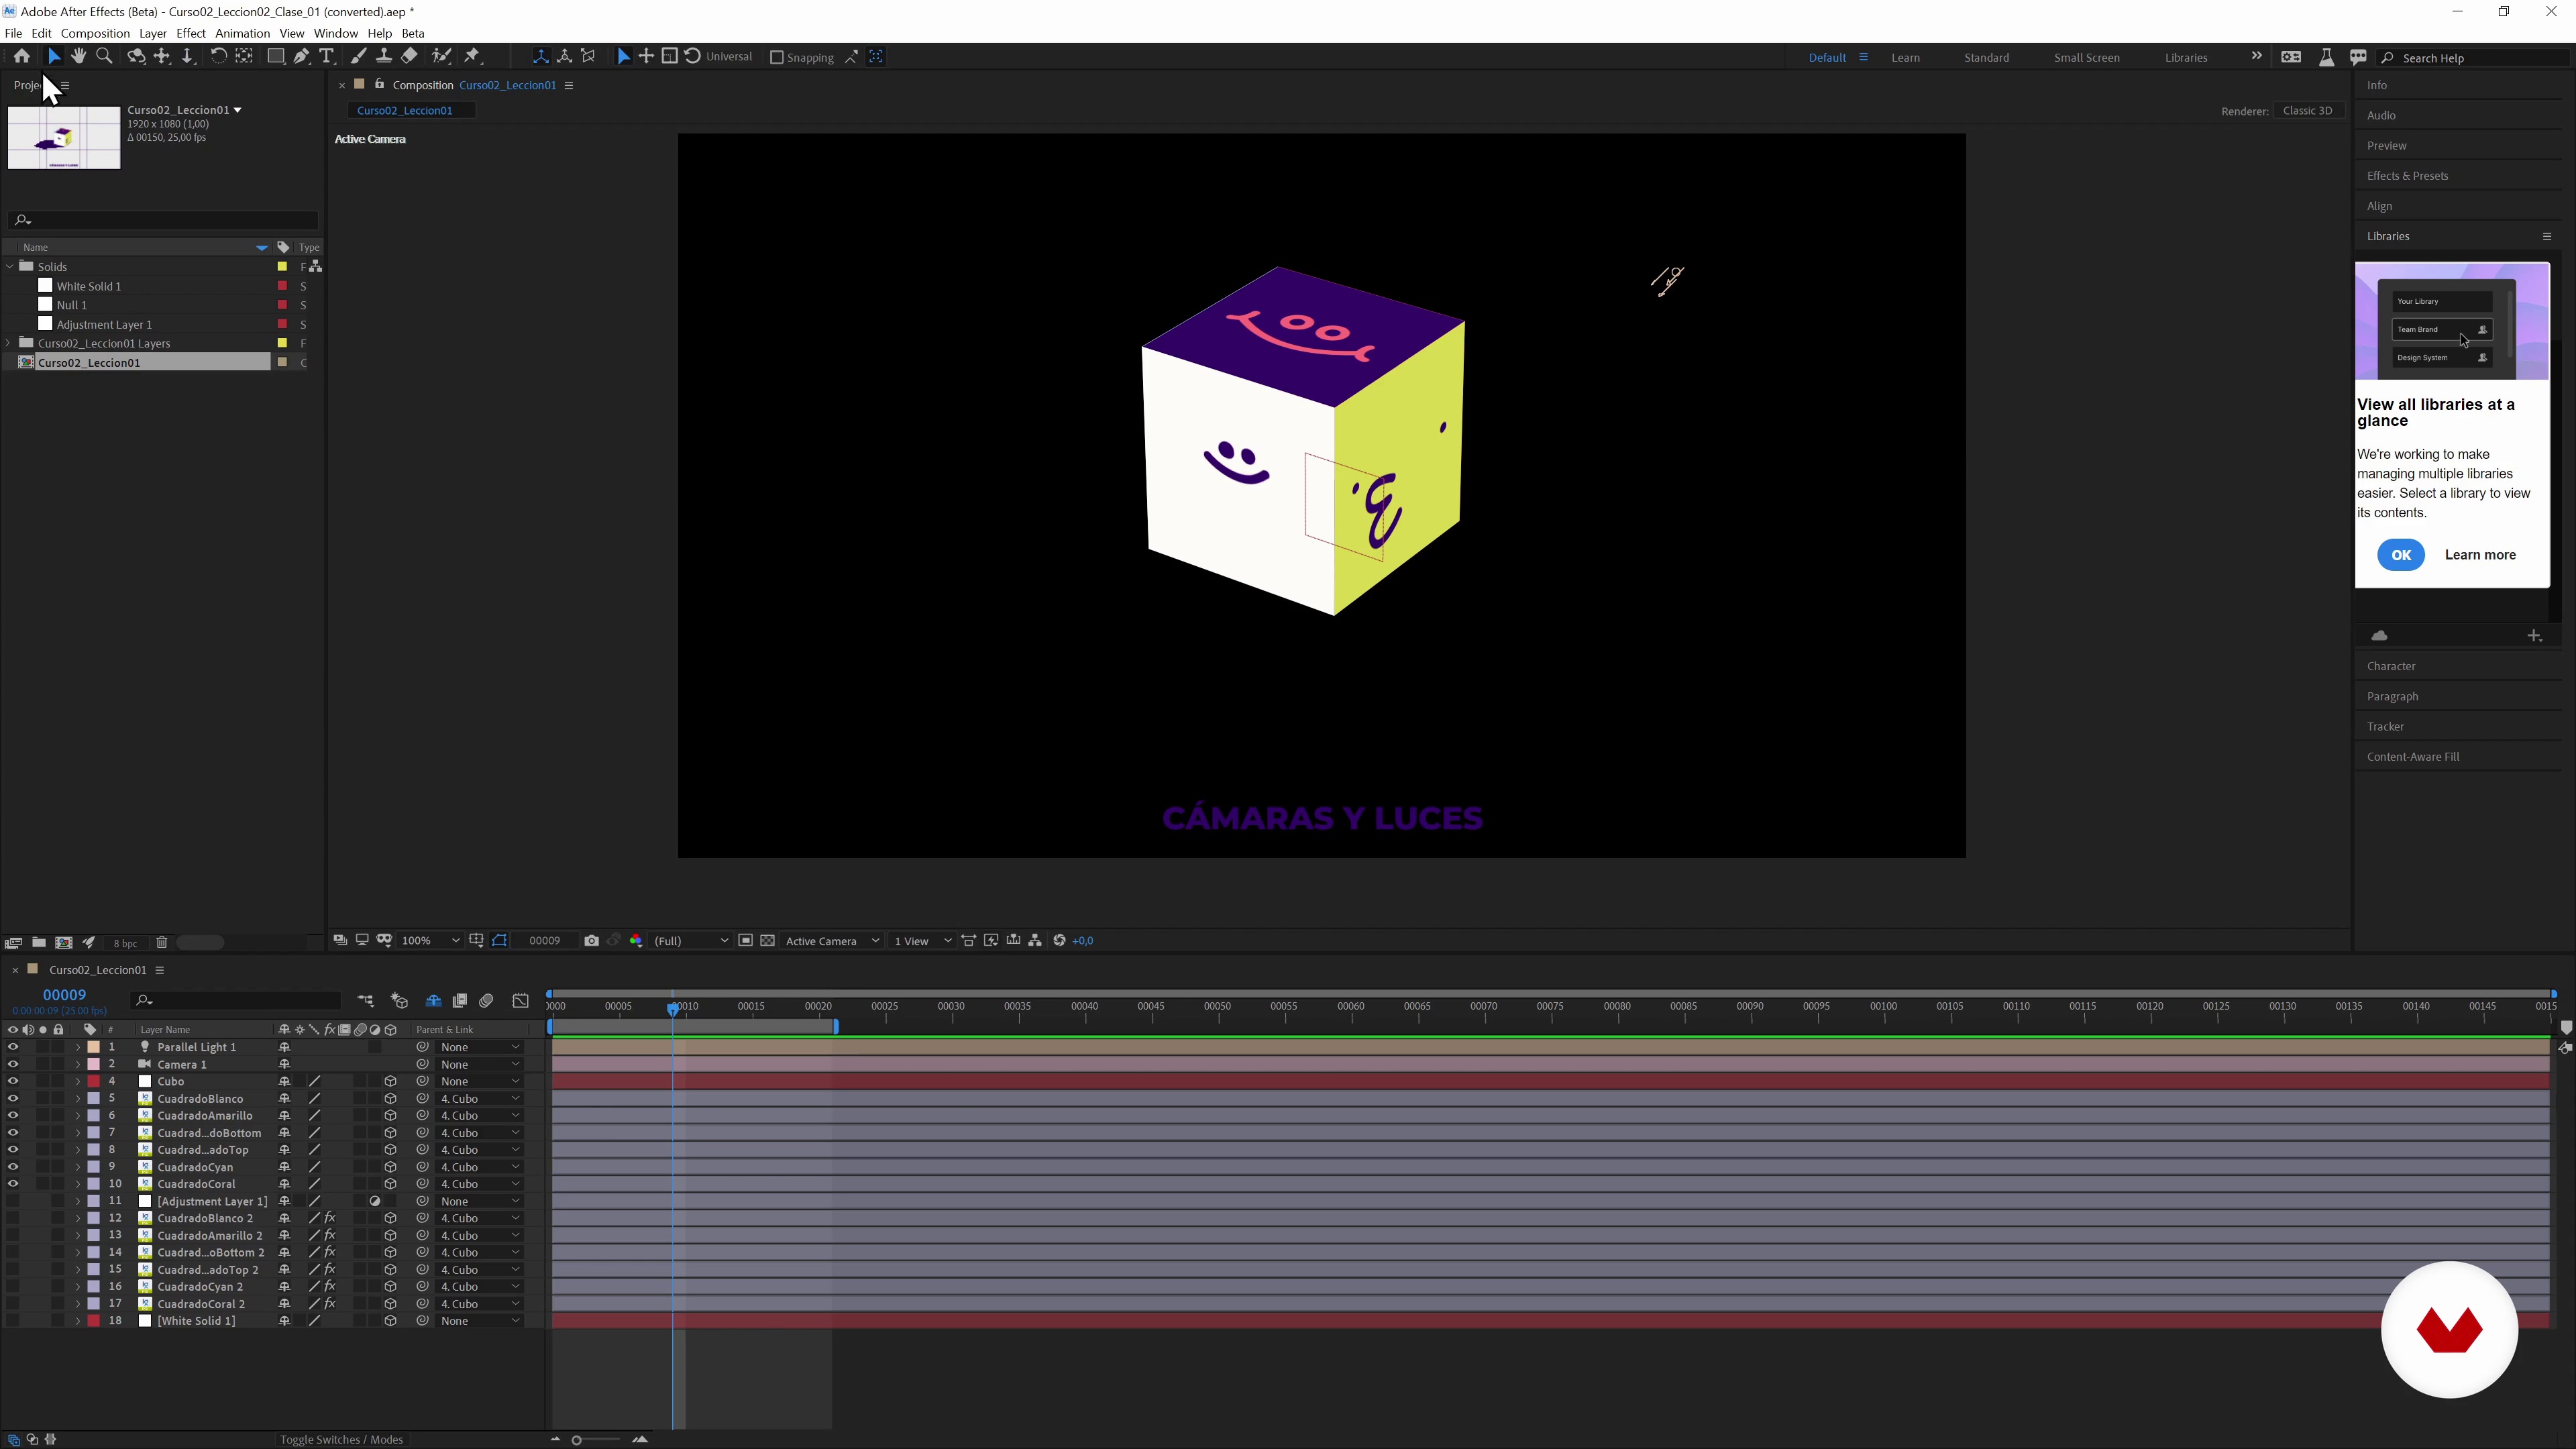
Task: Take a snapshot with the camera icon
Action: 591,941
